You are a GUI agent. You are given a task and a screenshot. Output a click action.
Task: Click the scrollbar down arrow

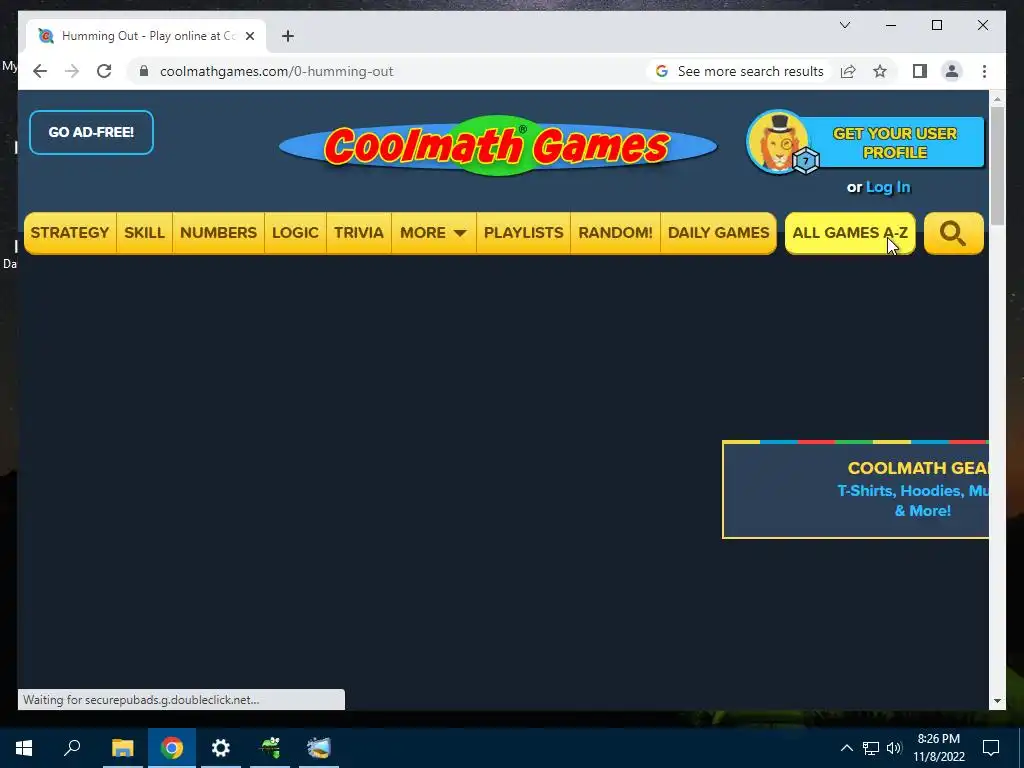pyautogui.click(x=997, y=701)
